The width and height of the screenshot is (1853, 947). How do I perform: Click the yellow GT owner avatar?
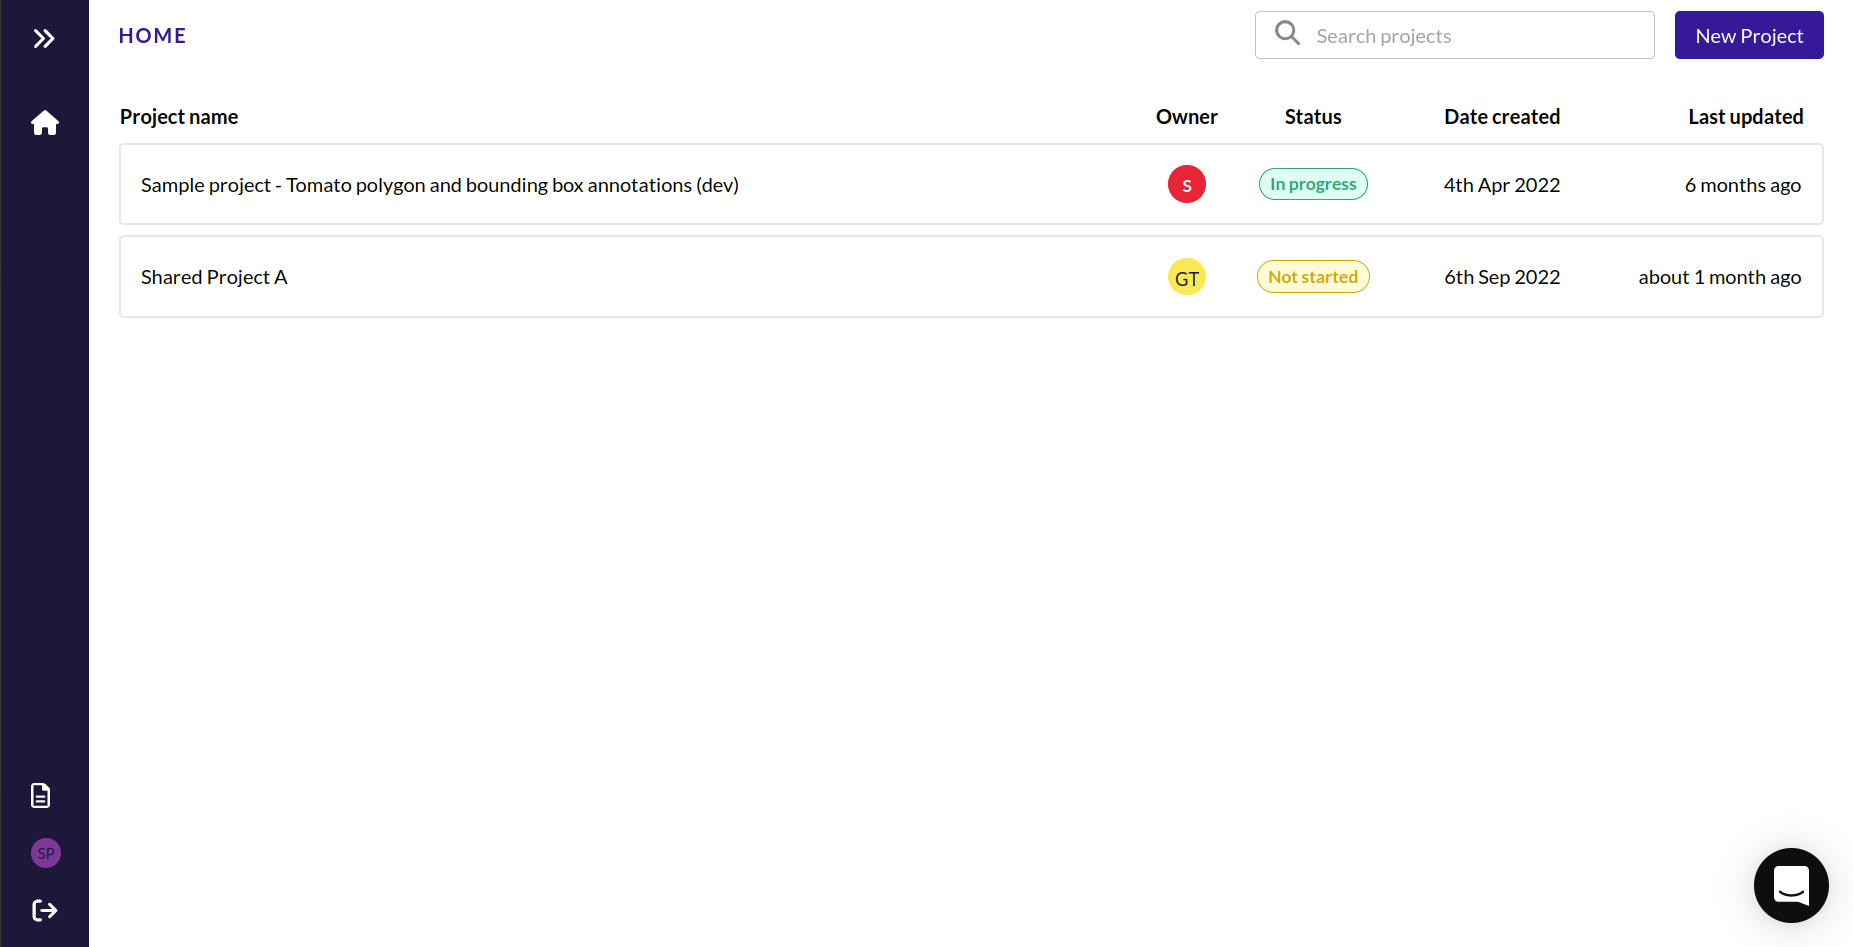[x=1187, y=277]
